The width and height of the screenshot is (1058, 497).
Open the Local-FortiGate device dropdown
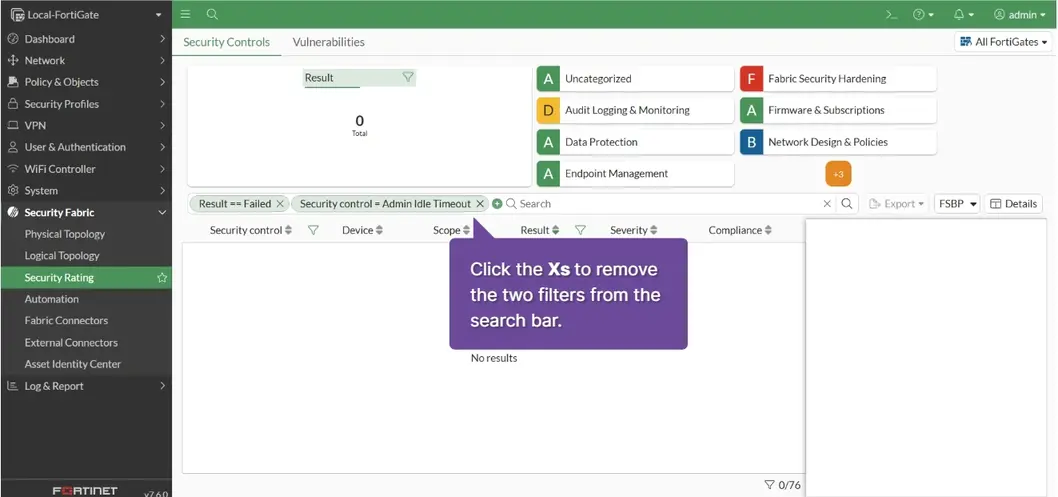coord(86,14)
